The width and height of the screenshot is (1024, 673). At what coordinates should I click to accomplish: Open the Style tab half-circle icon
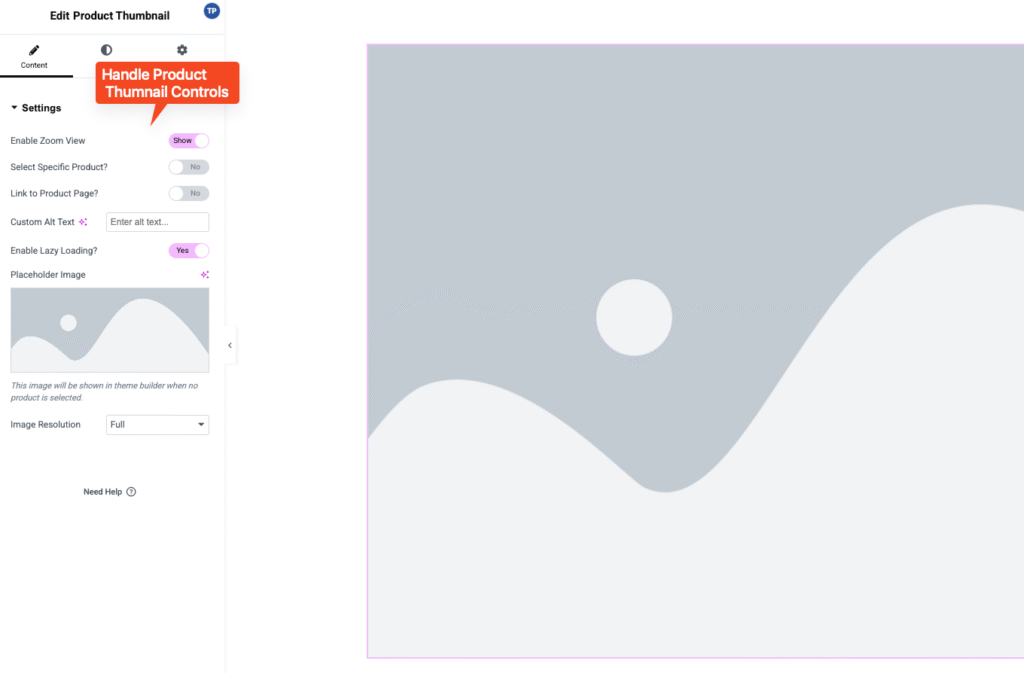coord(106,50)
